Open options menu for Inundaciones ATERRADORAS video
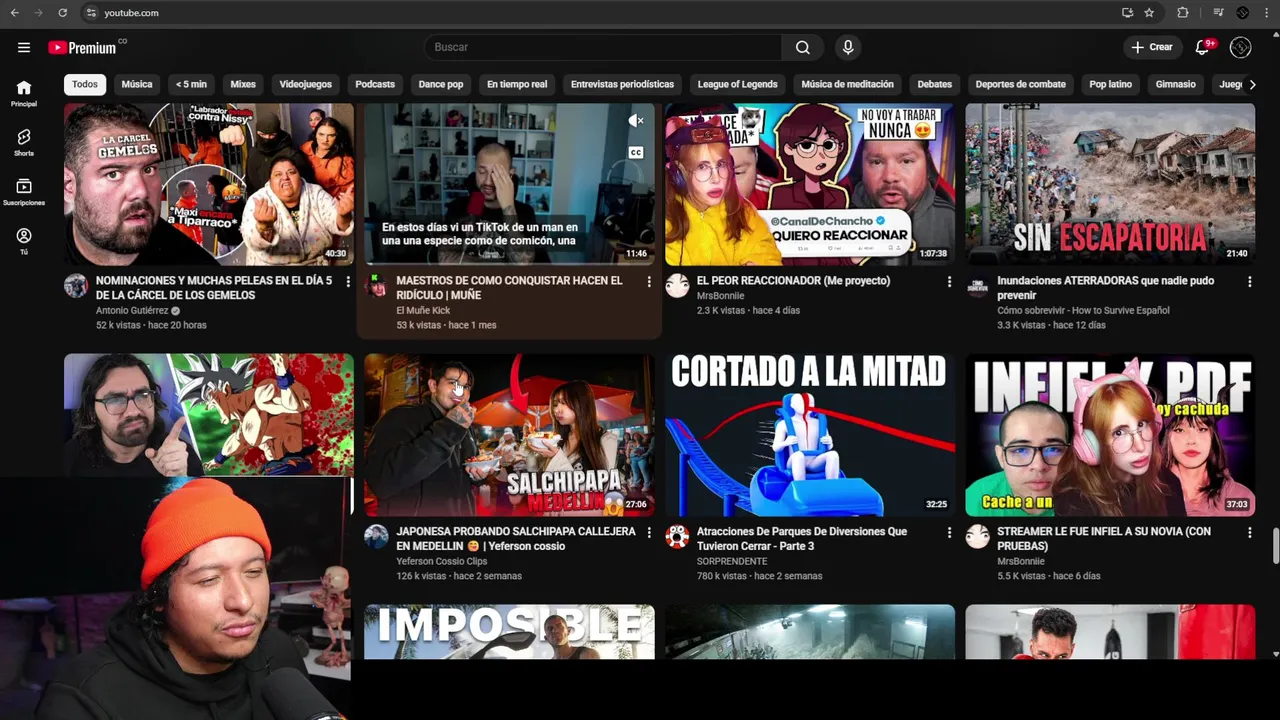Viewport: 1280px width, 720px height. 1249,282
